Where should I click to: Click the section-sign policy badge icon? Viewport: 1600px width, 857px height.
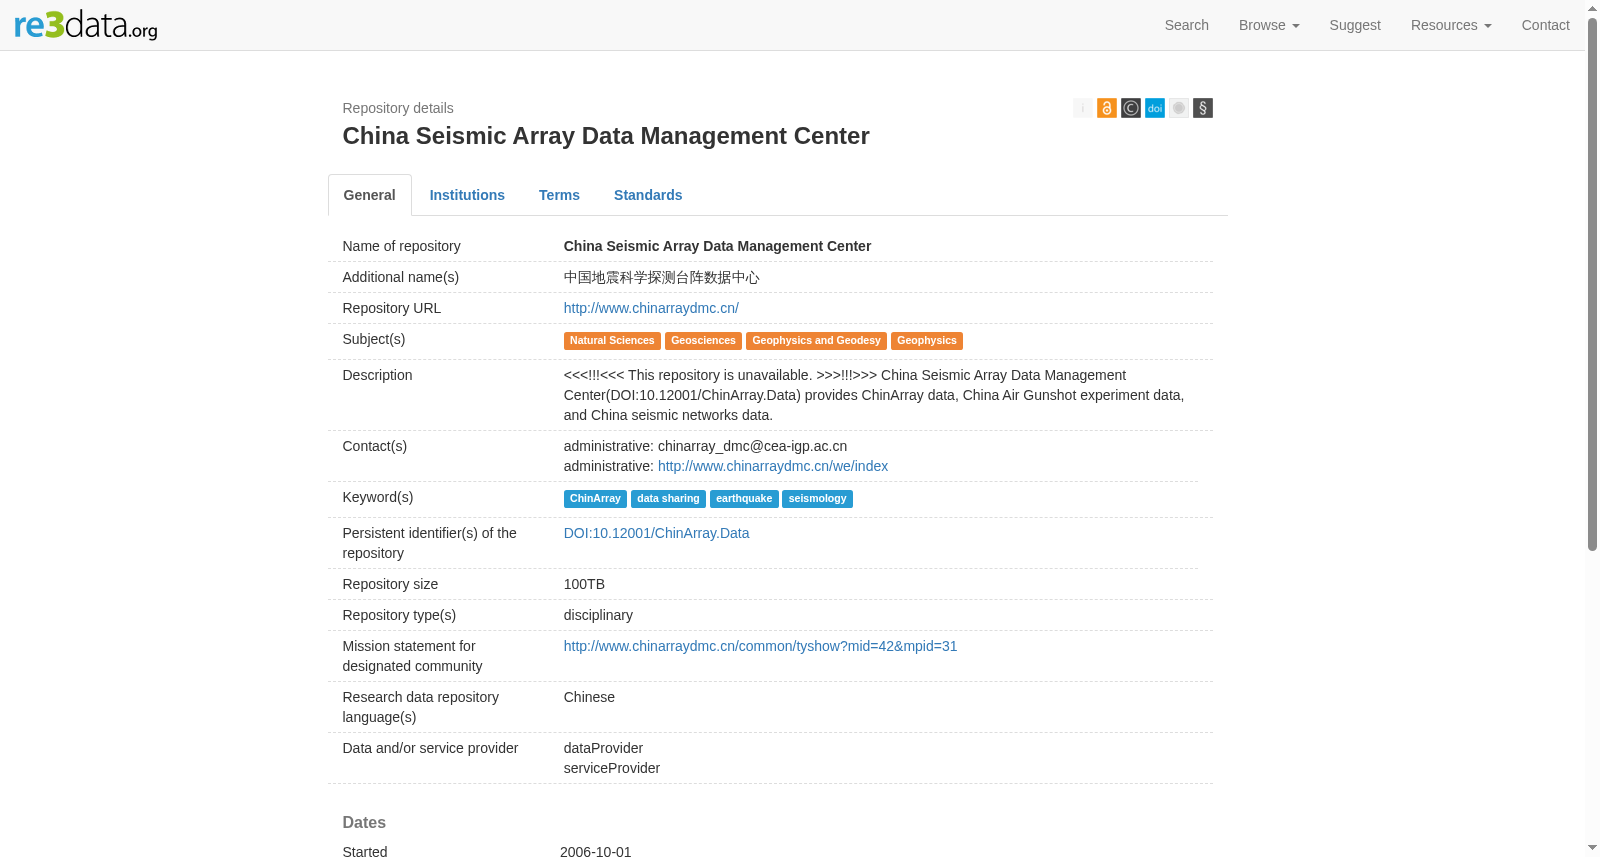(x=1202, y=108)
